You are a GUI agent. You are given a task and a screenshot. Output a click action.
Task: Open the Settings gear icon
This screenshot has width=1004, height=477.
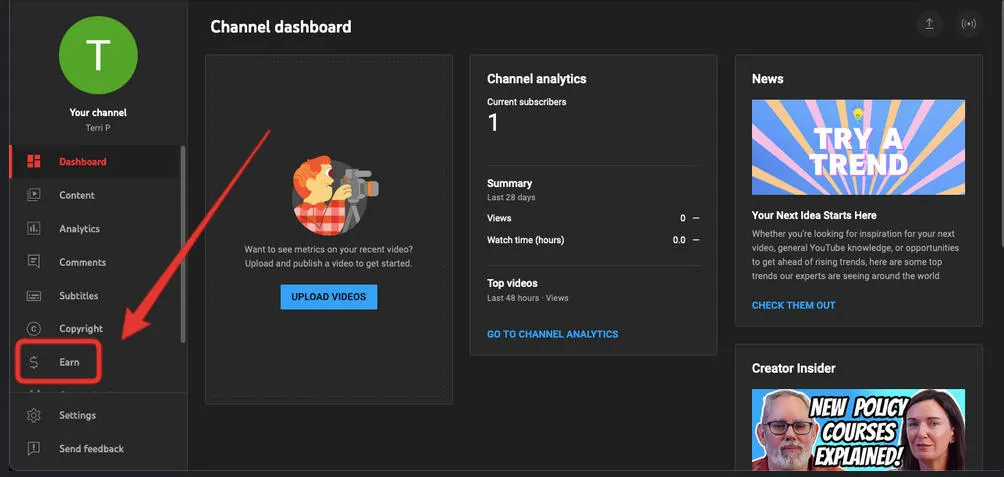tap(34, 416)
